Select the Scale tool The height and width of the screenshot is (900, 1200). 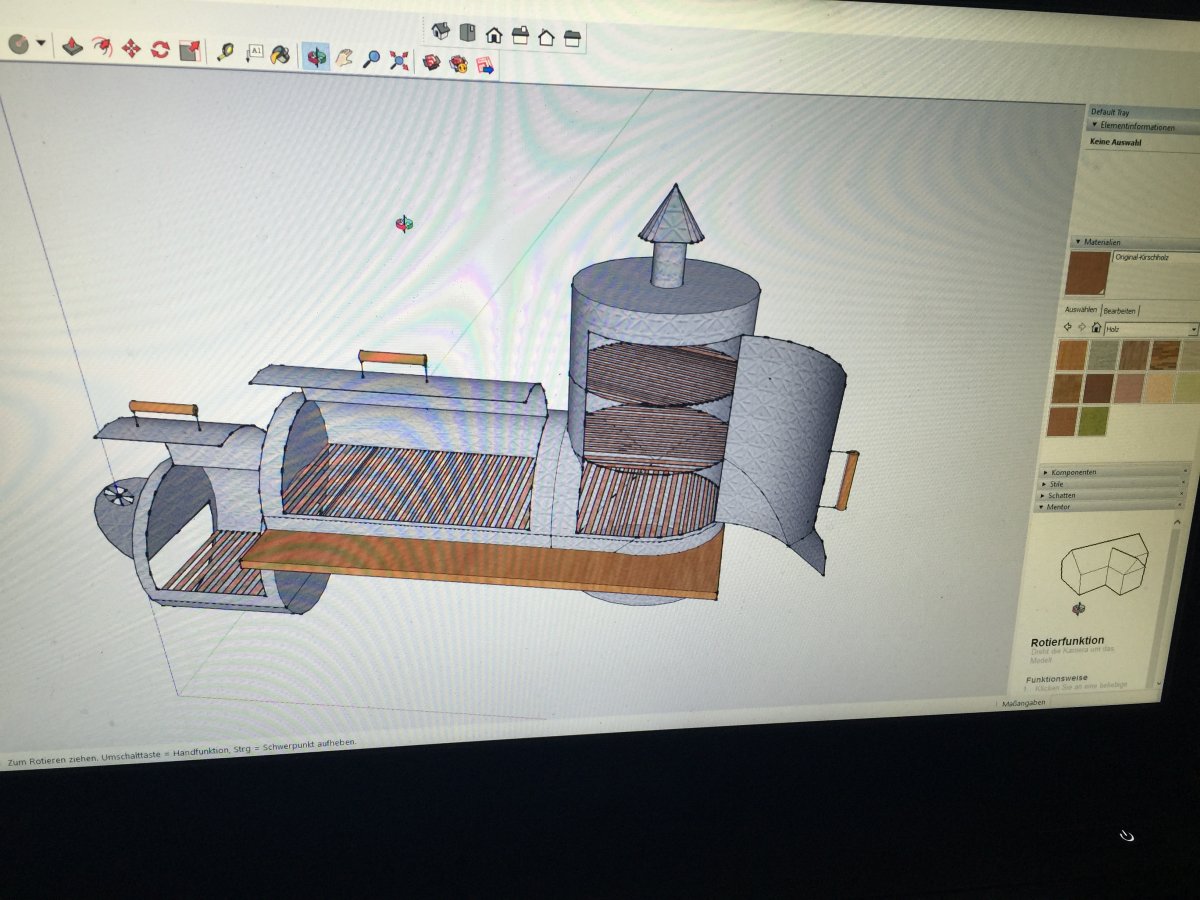190,50
